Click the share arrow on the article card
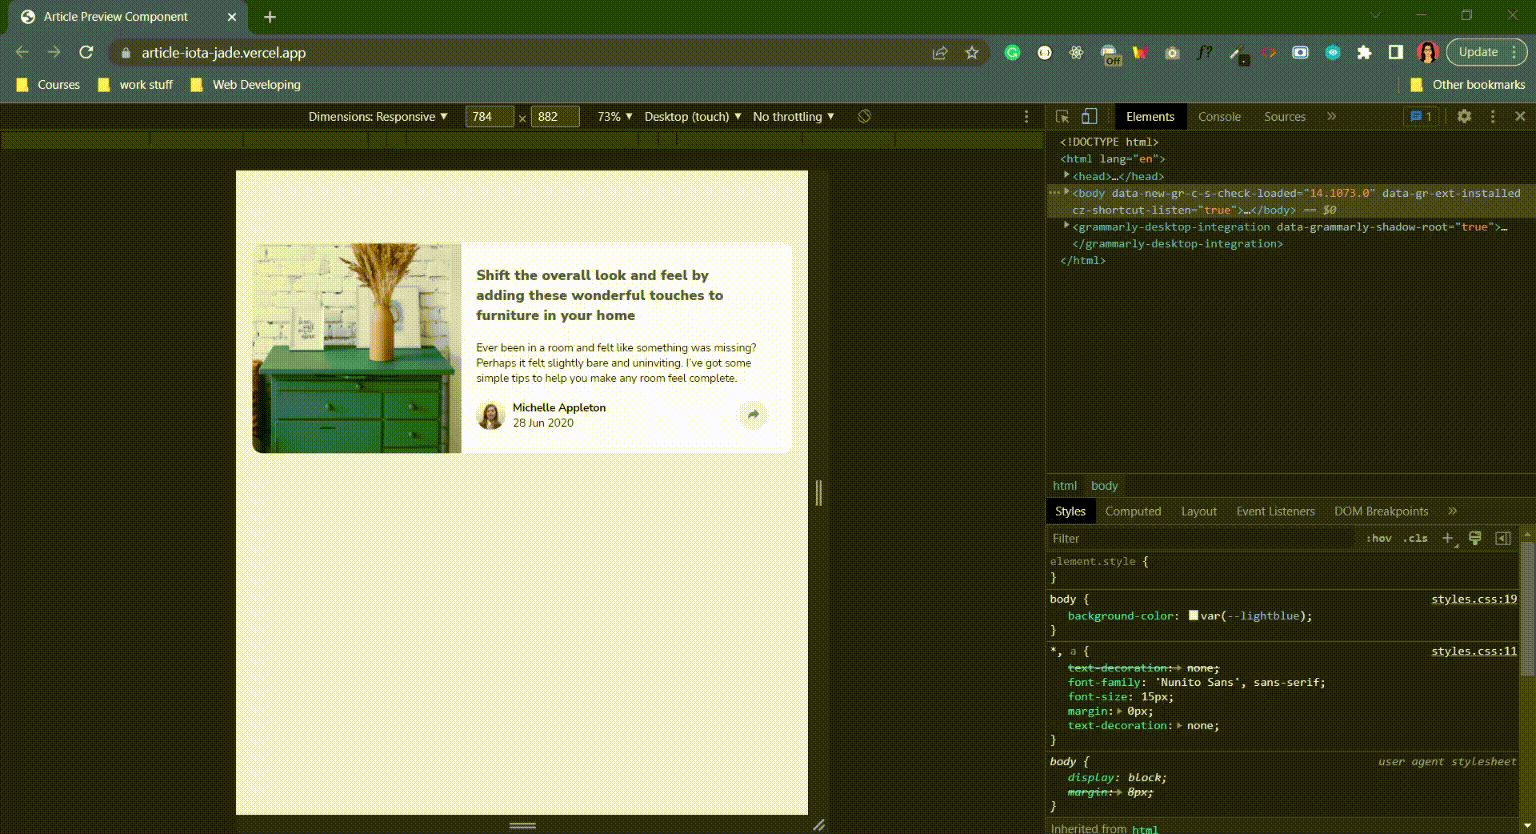Image resolution: width=1536 pixels, height=834 pixels. click(x=753, y=415)
